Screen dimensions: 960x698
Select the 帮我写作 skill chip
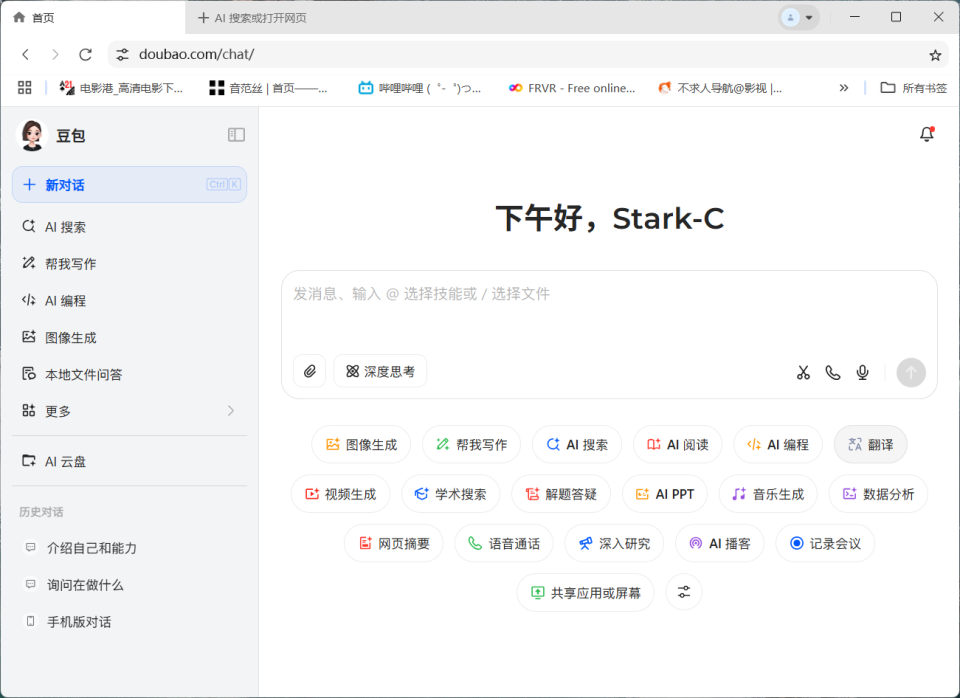coord(471,445)
